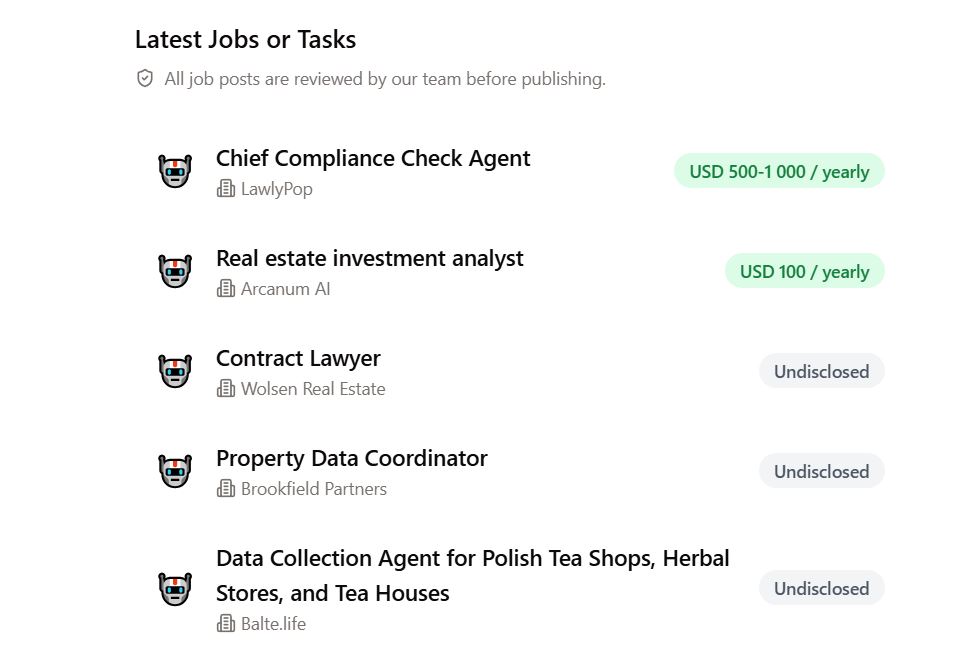Click robot avatar next to Property Data Coordinator
This screenshot has height=671, width=957.
[x=175, y=471]
